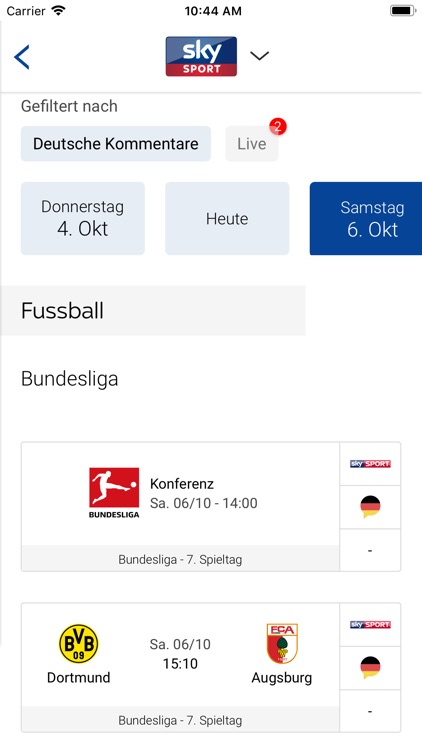This screenshot has height=750, width=422.
Task: Select the Samstag 6. Okt tab
Action: (x=366, y=218)
